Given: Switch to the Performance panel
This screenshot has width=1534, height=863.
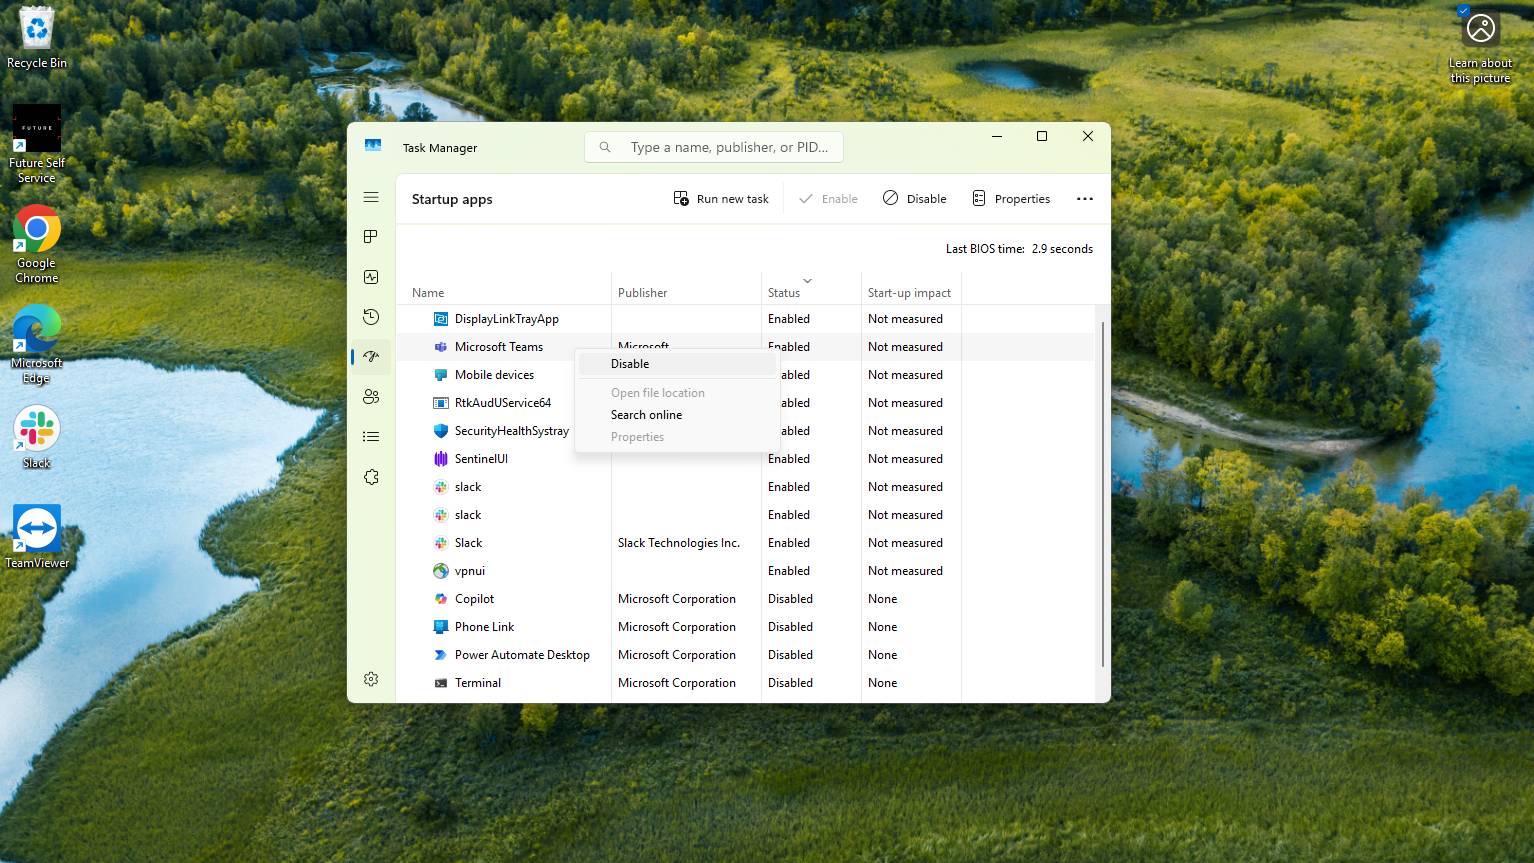Looking at the screenshot, I should coord(371,277).
